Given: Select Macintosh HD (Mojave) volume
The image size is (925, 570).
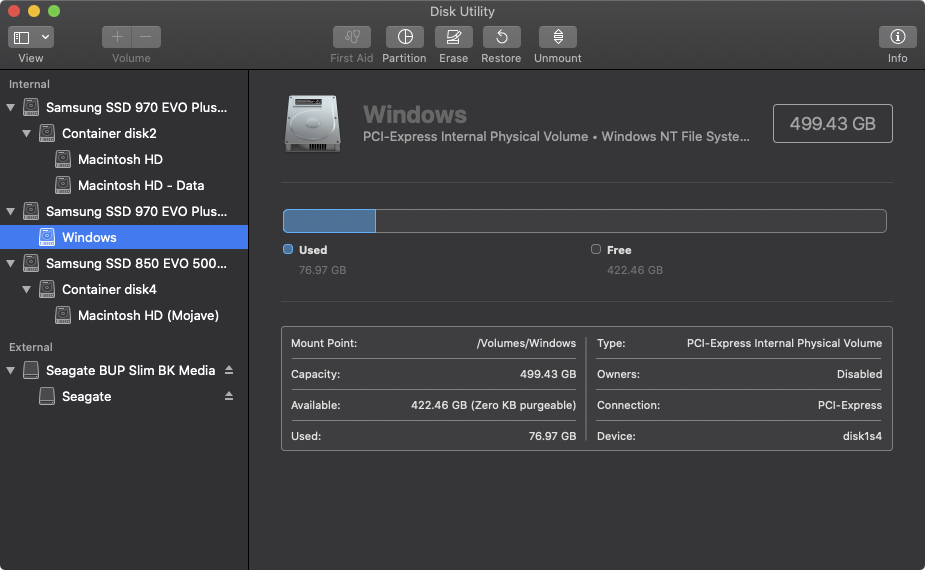Looking at the screenshot, I should pos(148,315).
